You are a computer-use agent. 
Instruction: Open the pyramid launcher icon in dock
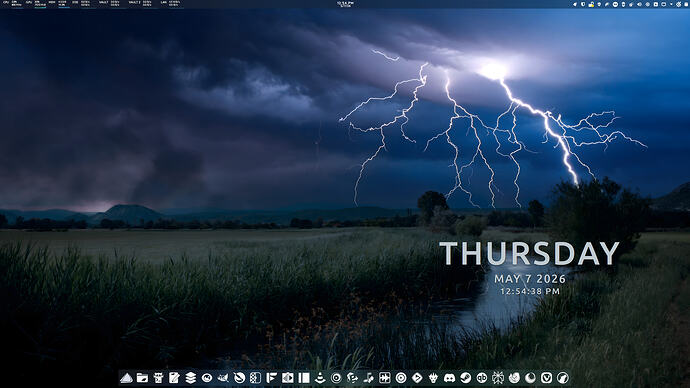(x=126, y=378)
